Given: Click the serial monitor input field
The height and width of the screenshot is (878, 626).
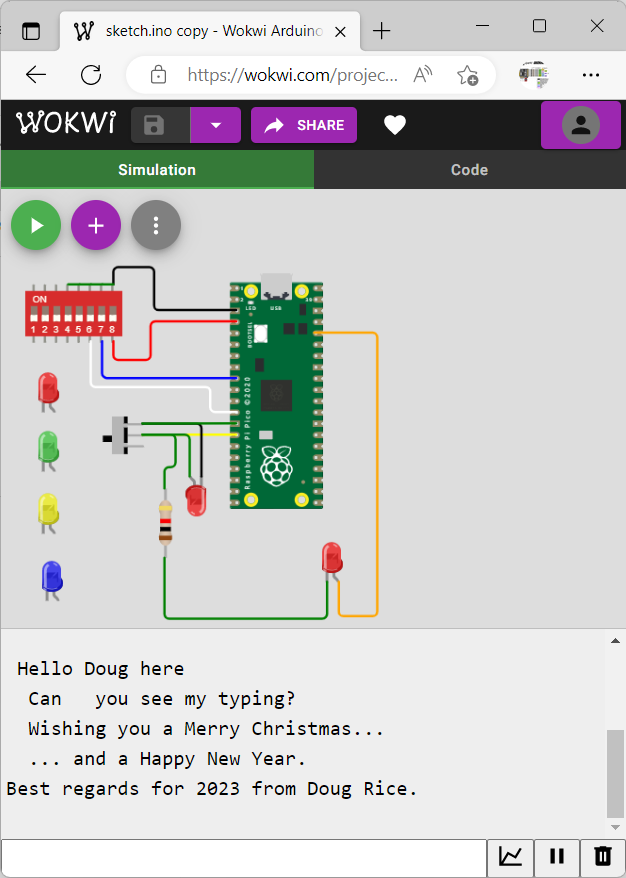Looking at the screenshot, I should (244, 857).
